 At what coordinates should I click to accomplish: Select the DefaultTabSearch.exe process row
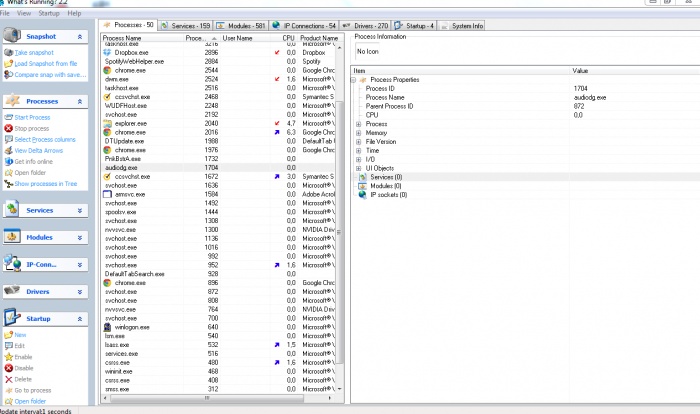[218, 274]
